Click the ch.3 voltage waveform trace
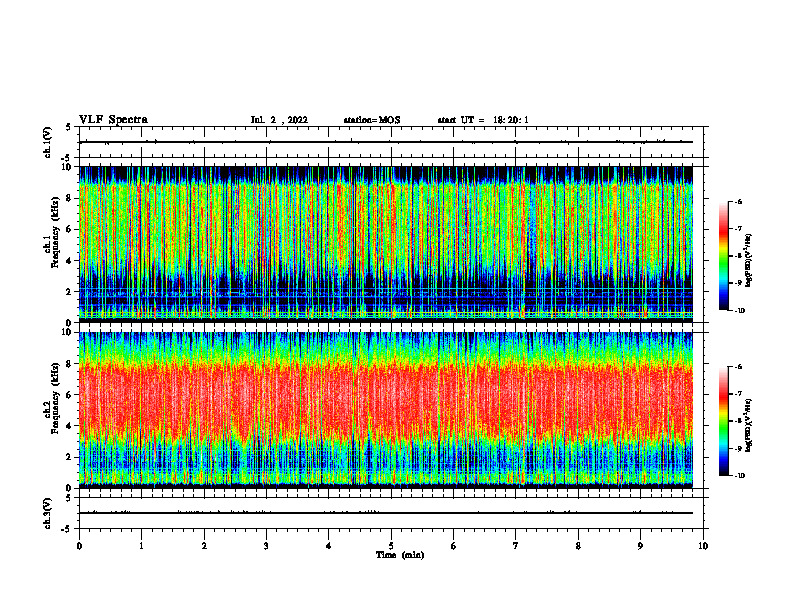This screenshot has width=792, height=612. click(386, 513)
